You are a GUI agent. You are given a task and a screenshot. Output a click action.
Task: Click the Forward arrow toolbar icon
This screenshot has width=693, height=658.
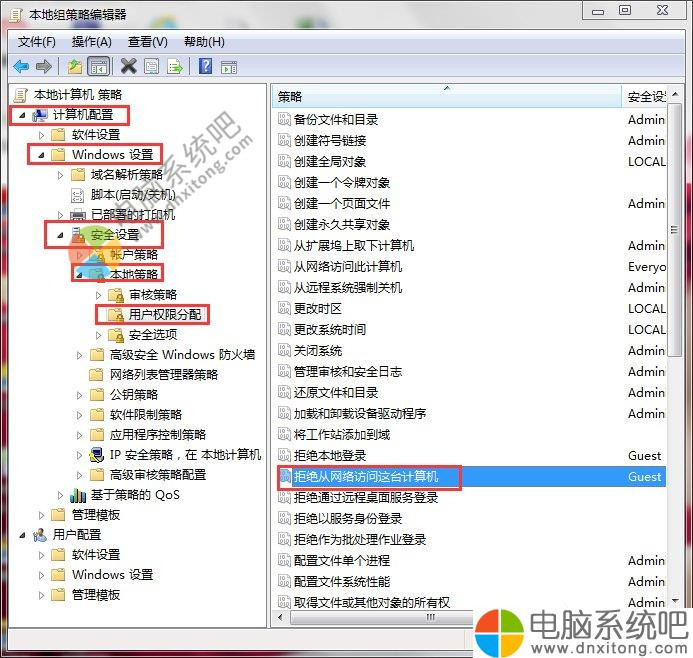(x=43, y=67)
